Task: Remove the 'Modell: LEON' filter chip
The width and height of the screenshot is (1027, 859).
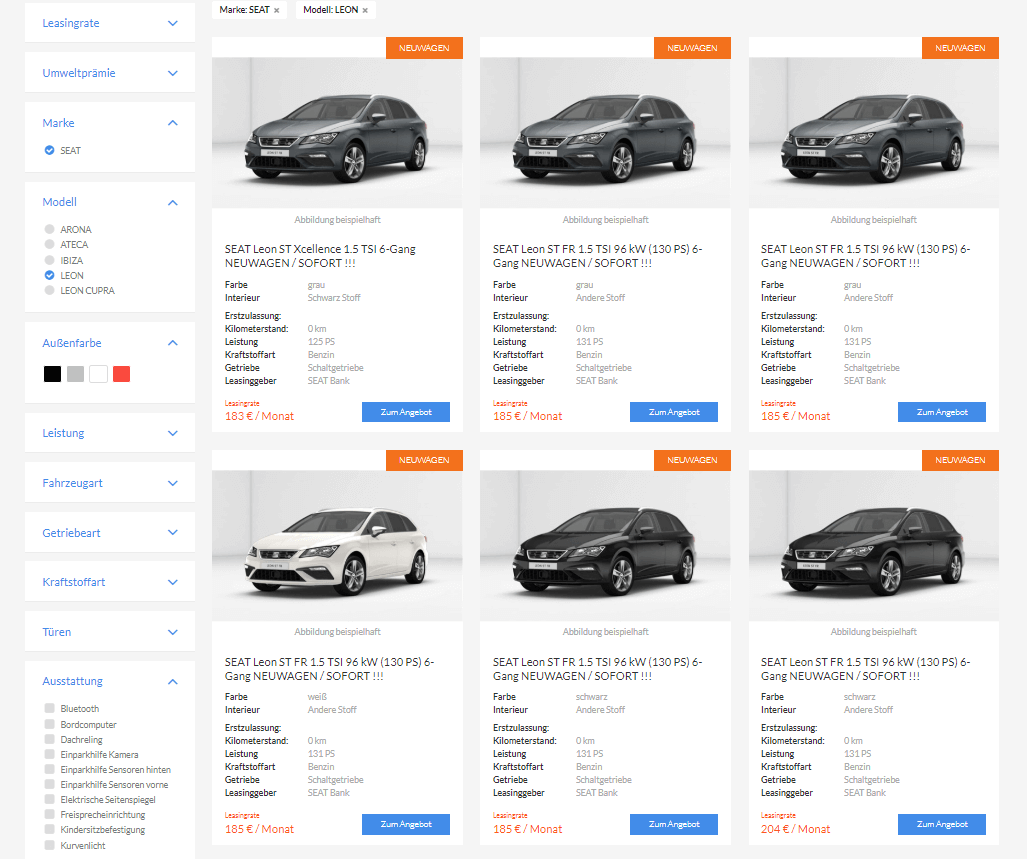Action: [365, 10]
